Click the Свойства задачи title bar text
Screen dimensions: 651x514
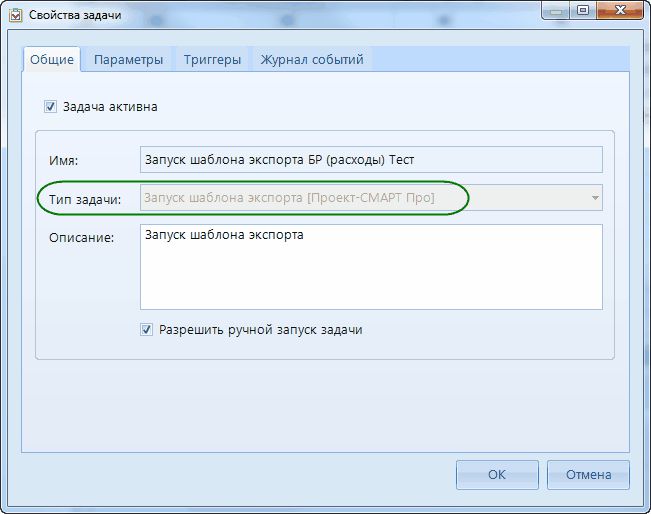point(75,14)
